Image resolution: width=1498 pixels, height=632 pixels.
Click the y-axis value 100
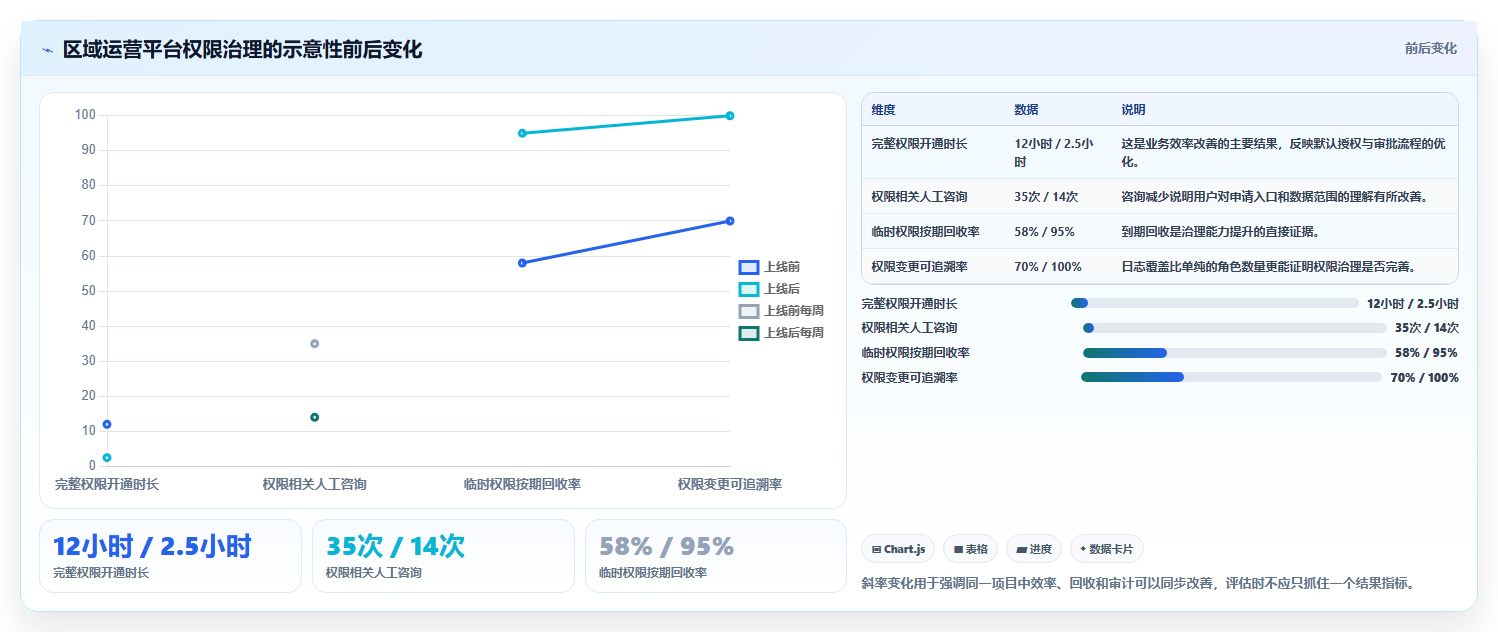click(x=85, y=115)
